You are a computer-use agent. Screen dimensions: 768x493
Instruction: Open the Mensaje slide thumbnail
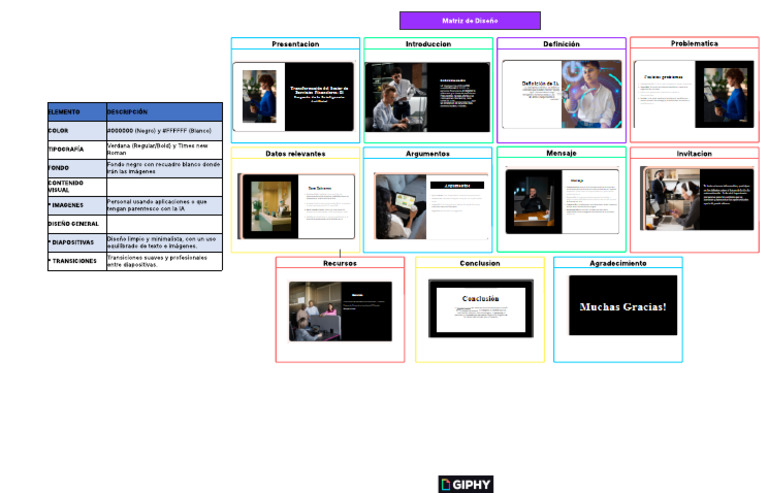point(562,201)
